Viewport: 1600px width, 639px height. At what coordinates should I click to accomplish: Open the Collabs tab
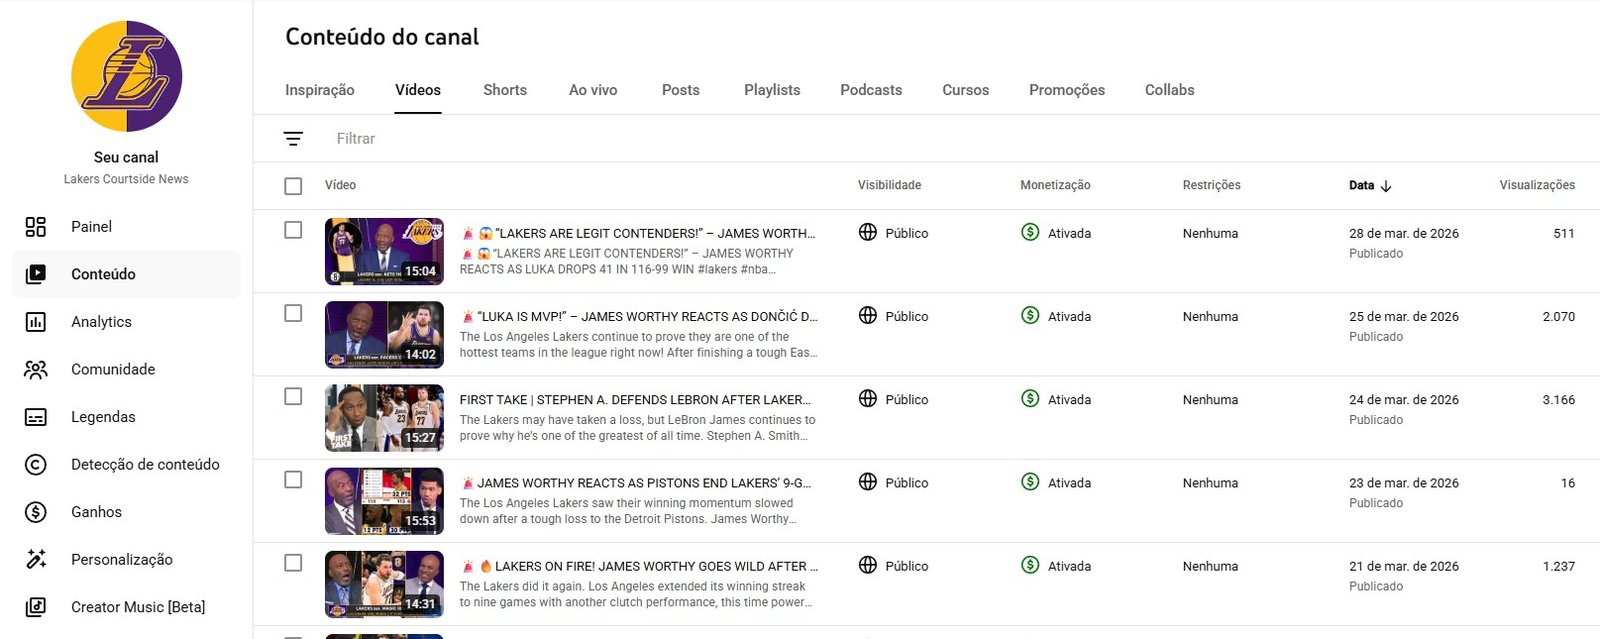click(1170, 90)
